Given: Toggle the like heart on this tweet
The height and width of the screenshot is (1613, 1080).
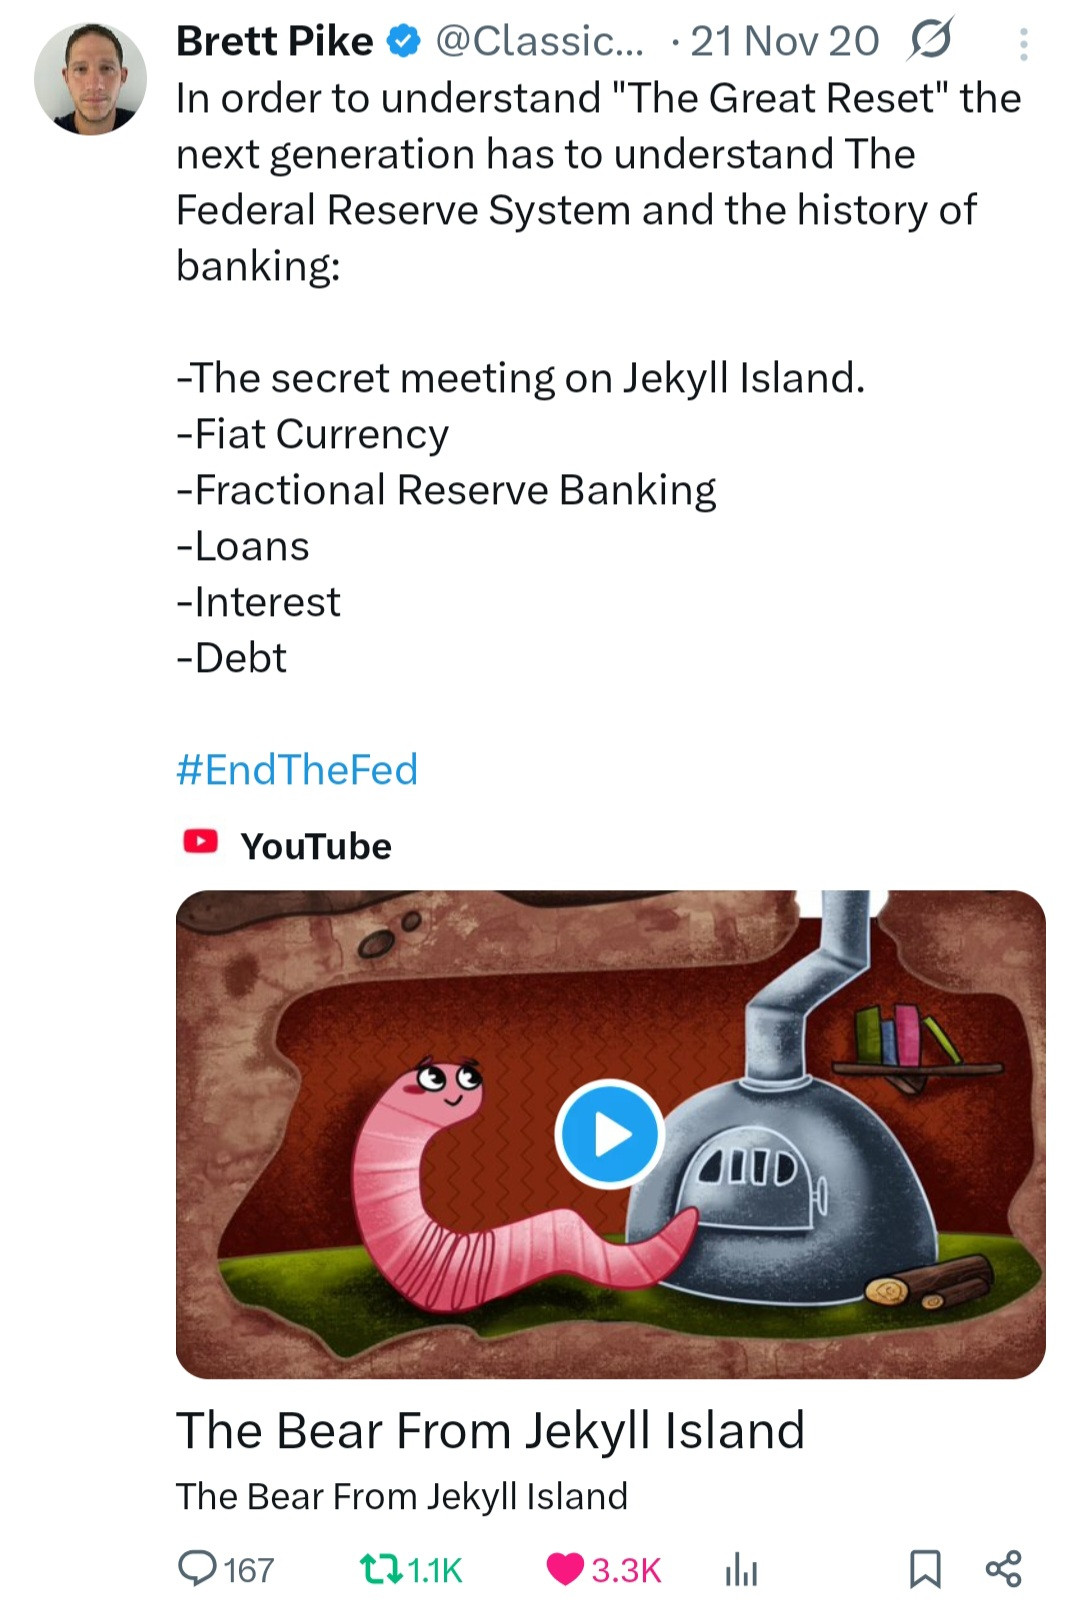Looking at the screenshot, I should (x=565, y=1569).
